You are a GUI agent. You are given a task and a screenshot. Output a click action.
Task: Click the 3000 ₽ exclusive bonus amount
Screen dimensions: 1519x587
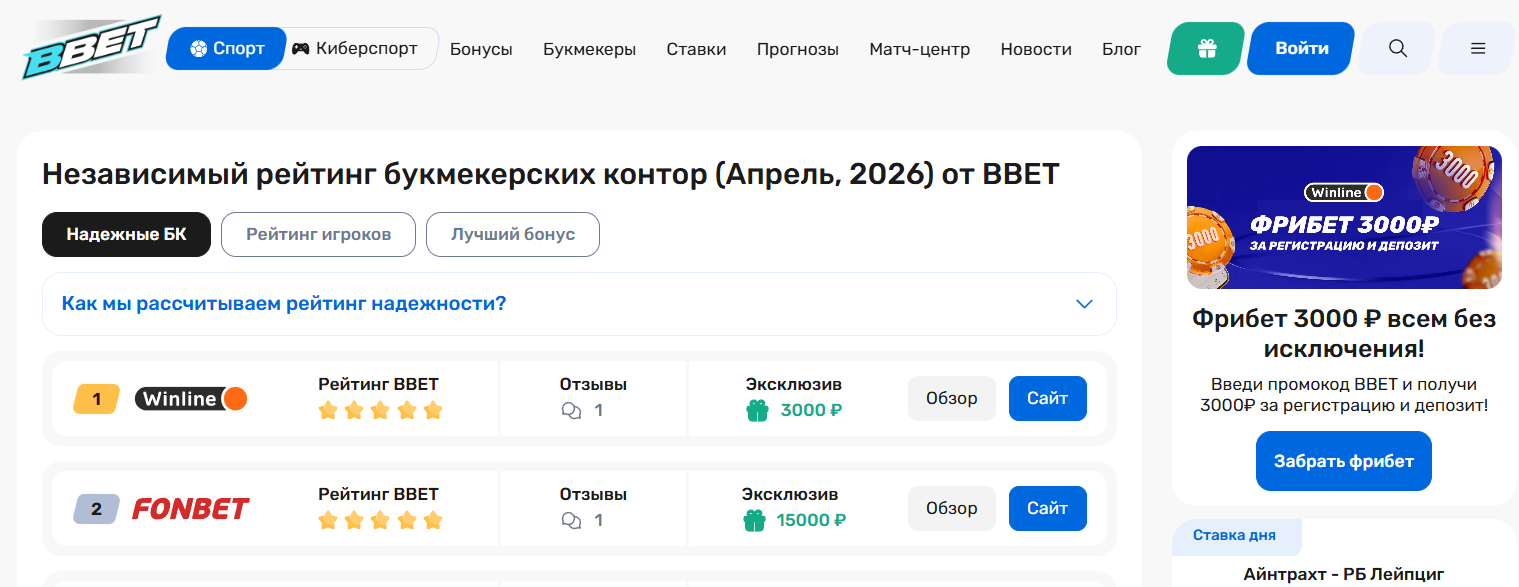[811, 410]
